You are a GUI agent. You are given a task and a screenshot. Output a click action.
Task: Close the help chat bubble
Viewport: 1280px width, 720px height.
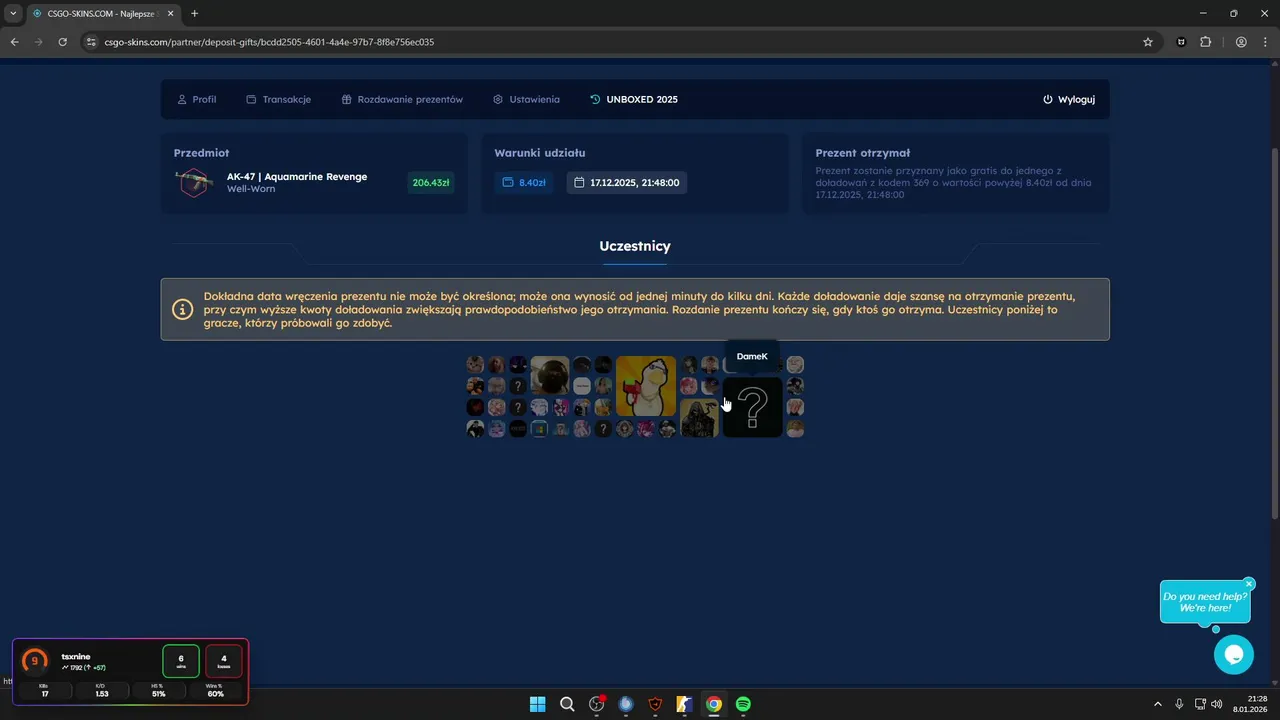click(1249, 584)
